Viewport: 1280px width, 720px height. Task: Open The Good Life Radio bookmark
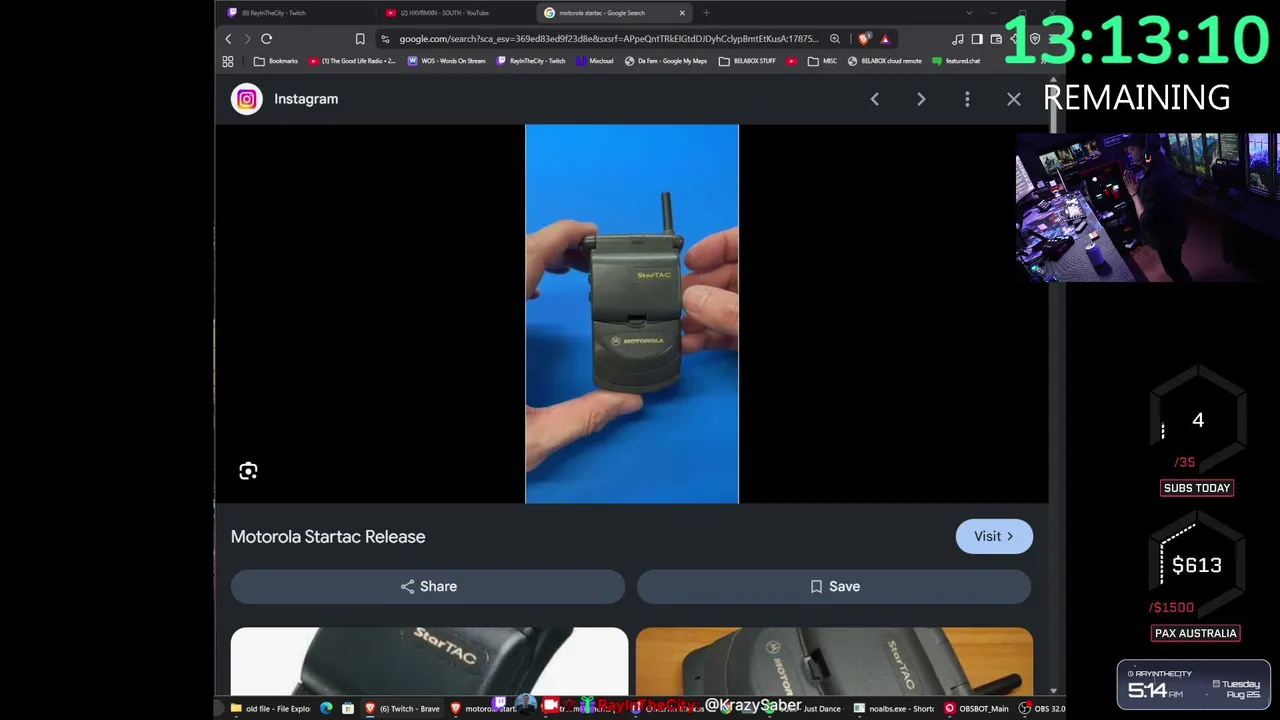(x=352, y=61)
